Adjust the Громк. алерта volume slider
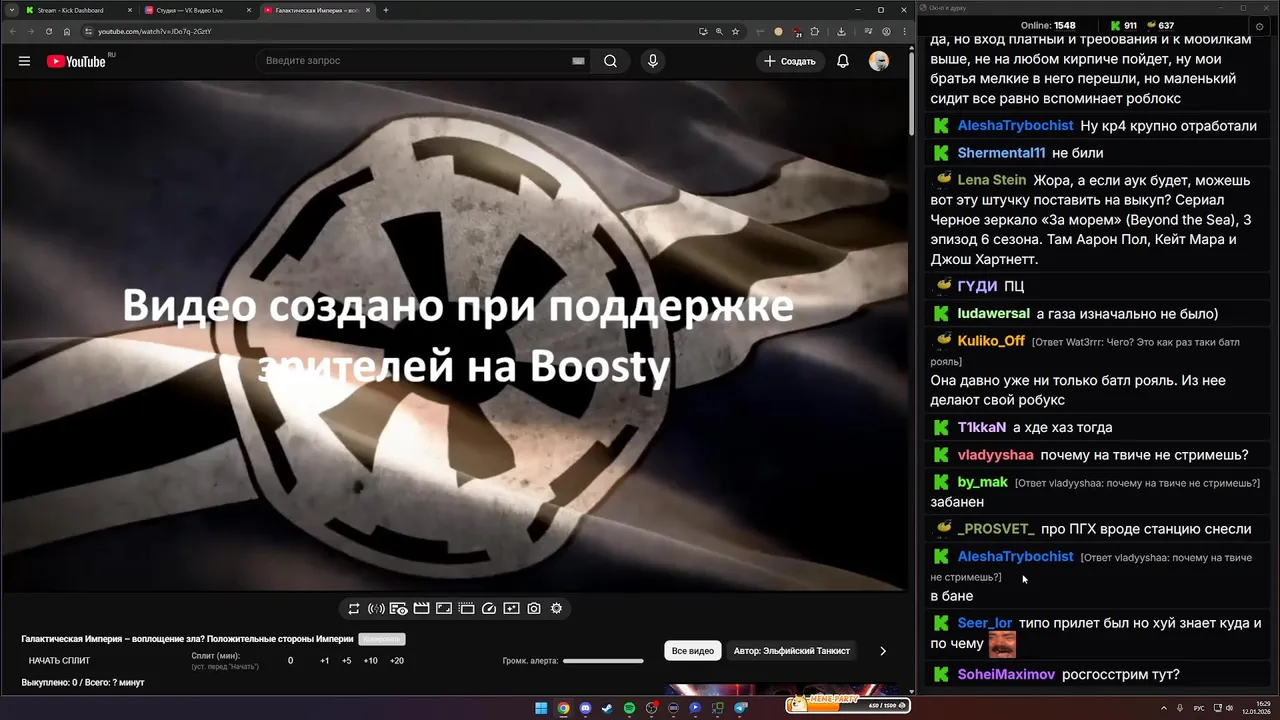The width and height of the screenshot is (1280, 720). (603, 661)
